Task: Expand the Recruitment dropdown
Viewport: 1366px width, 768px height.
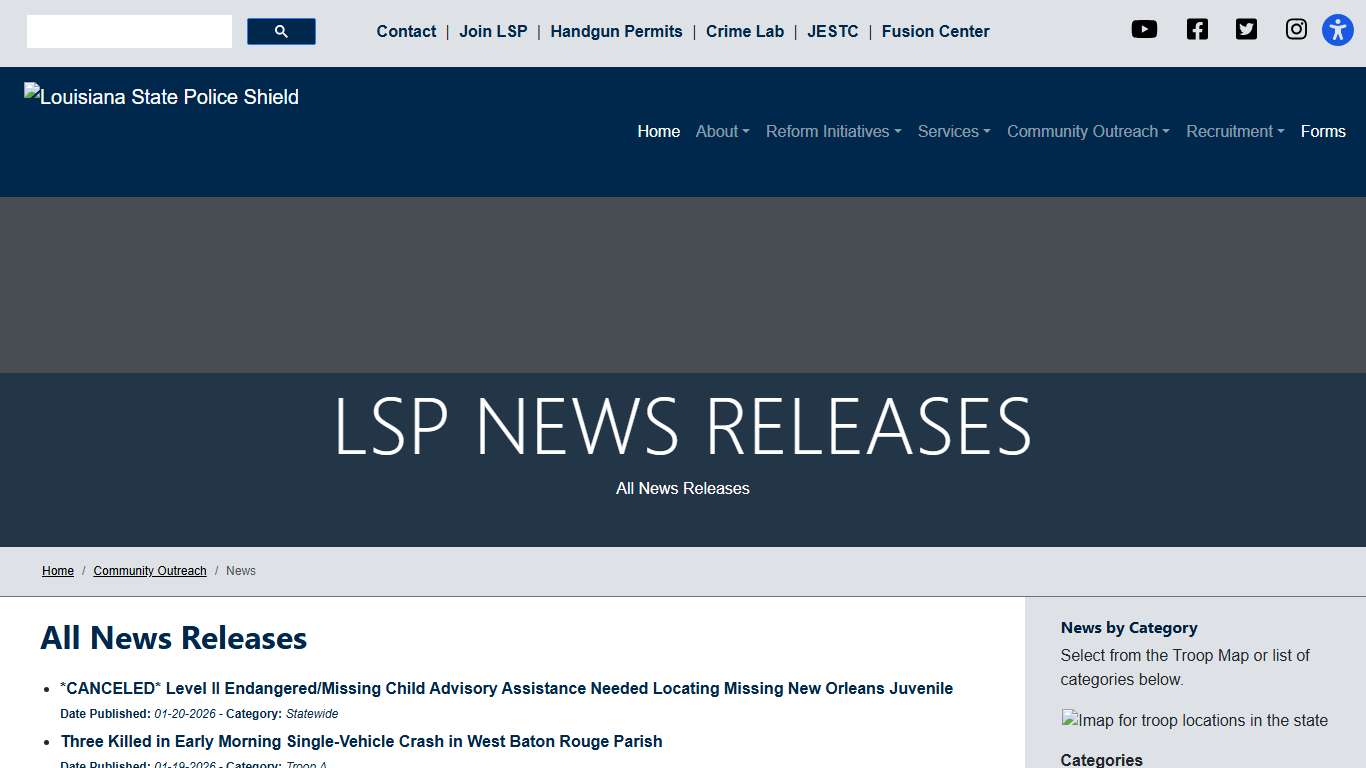Action: pos(1234,131)
